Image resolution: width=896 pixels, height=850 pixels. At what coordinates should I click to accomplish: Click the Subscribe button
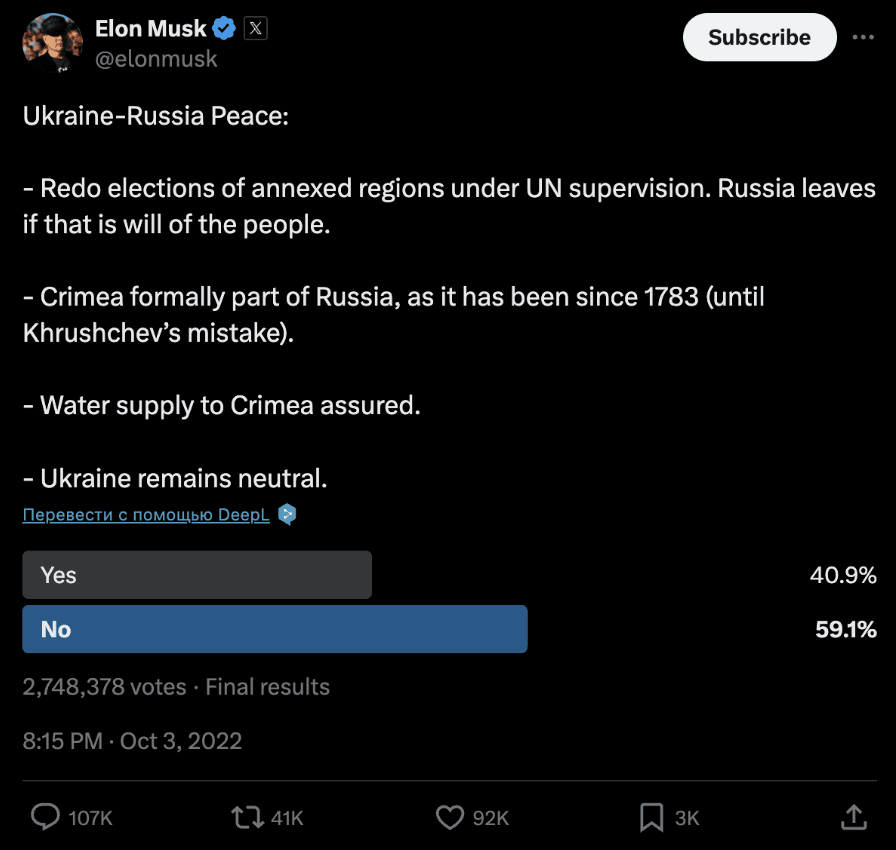(x=759, y=37)
